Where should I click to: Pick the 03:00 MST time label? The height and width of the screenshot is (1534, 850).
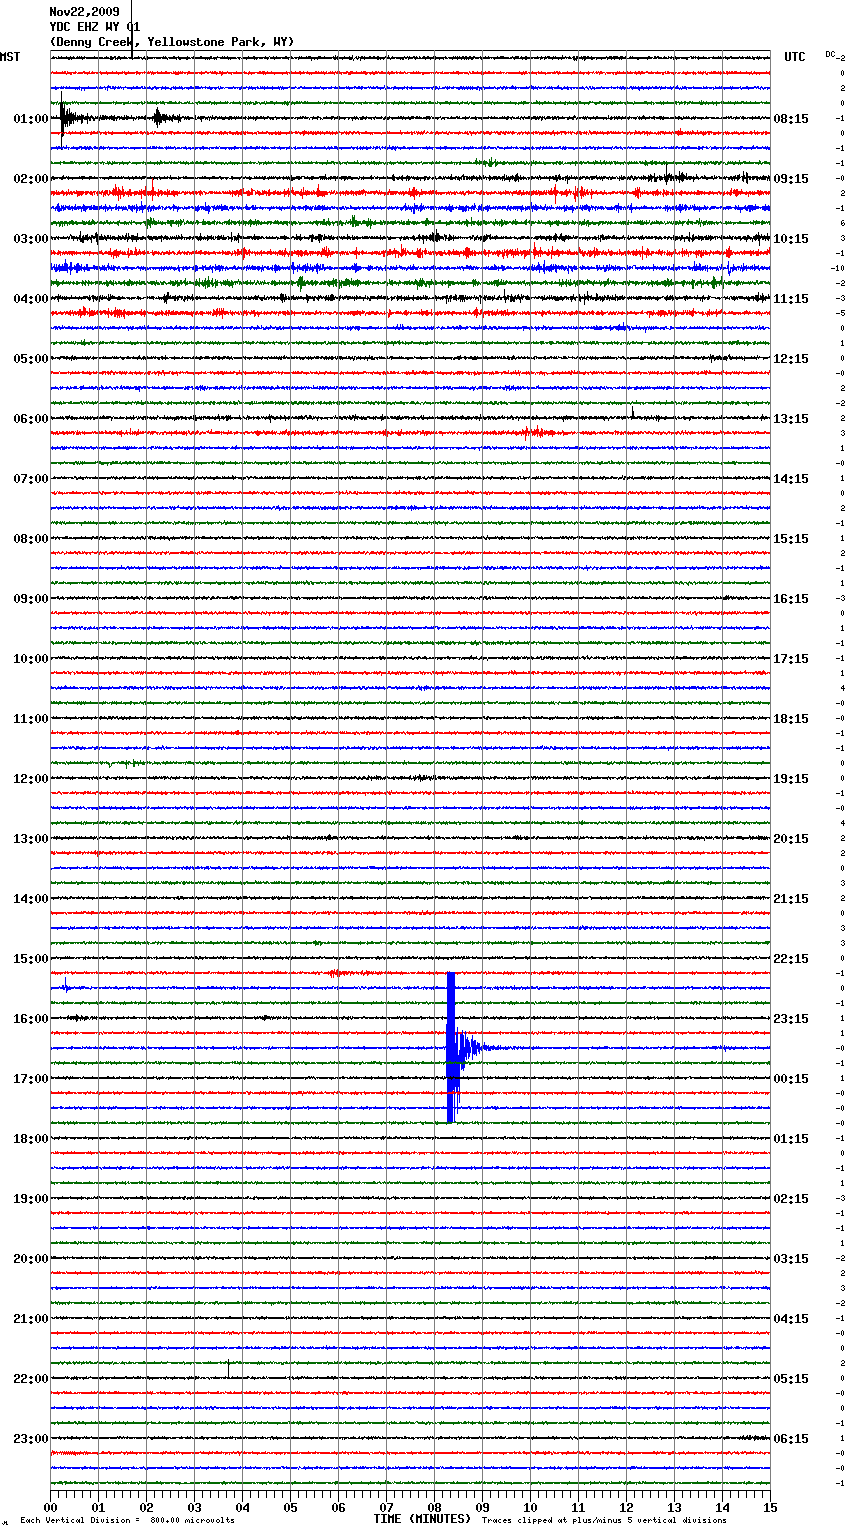[x=30, y=239]
